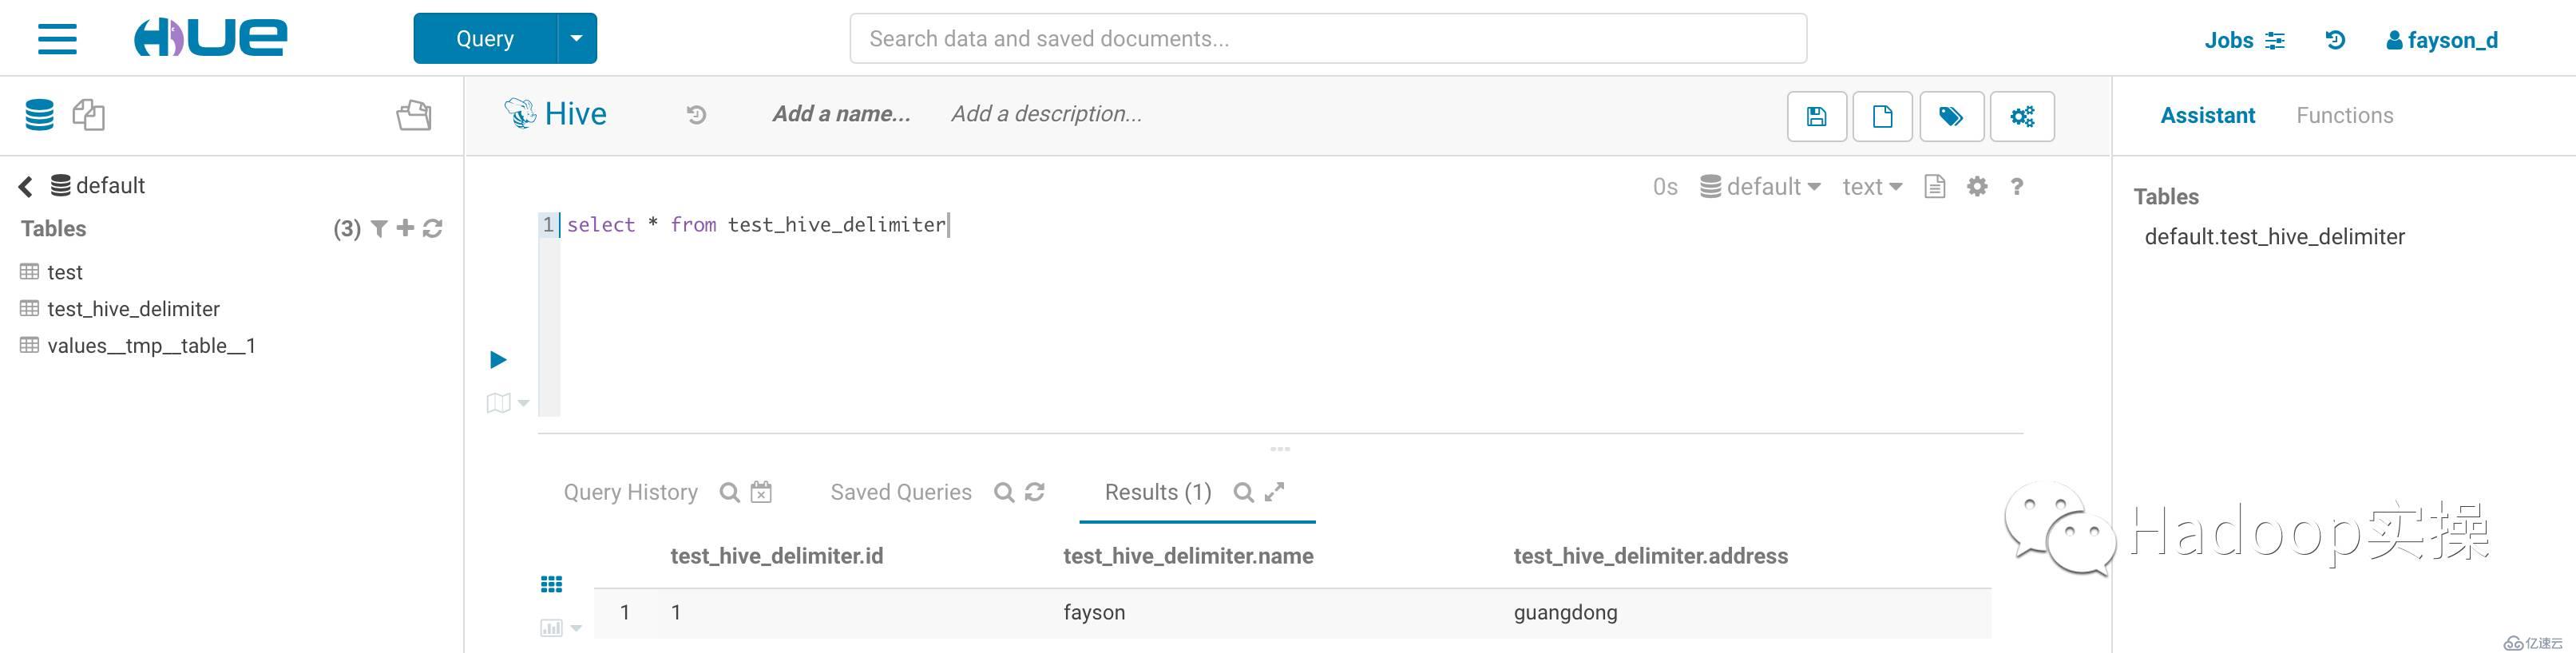Expand the default database dropdown
Image resolution: width=2576 pixels, height=653 pixels.
1760,187
